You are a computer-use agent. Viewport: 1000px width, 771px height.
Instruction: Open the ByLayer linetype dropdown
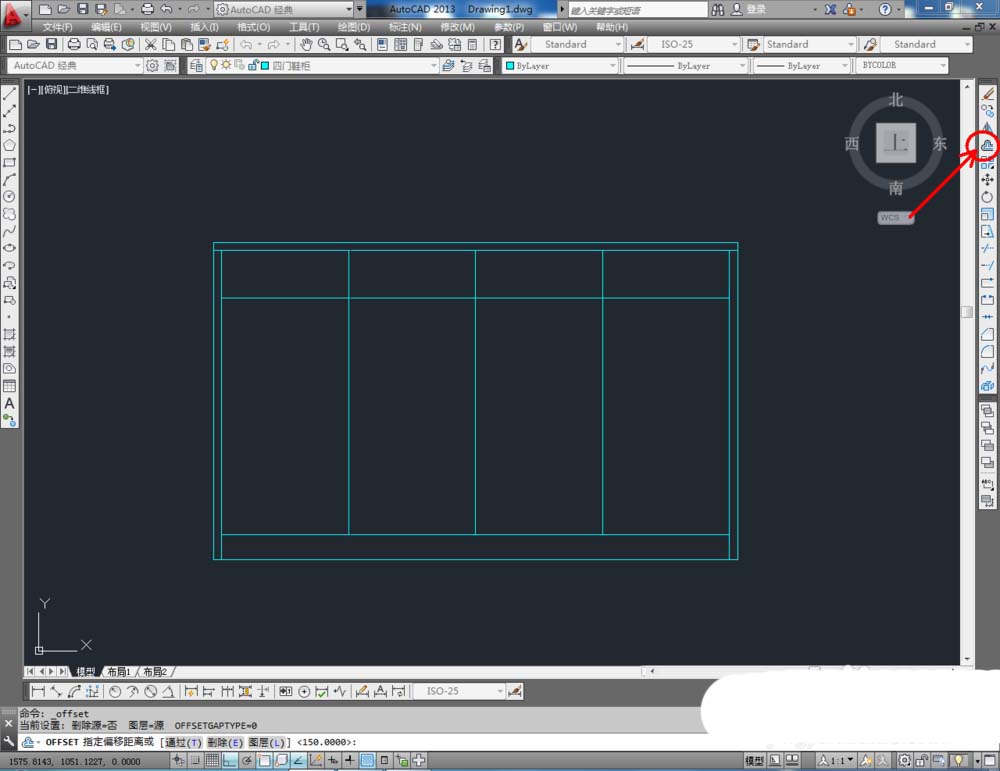click(x=685, y=66)
